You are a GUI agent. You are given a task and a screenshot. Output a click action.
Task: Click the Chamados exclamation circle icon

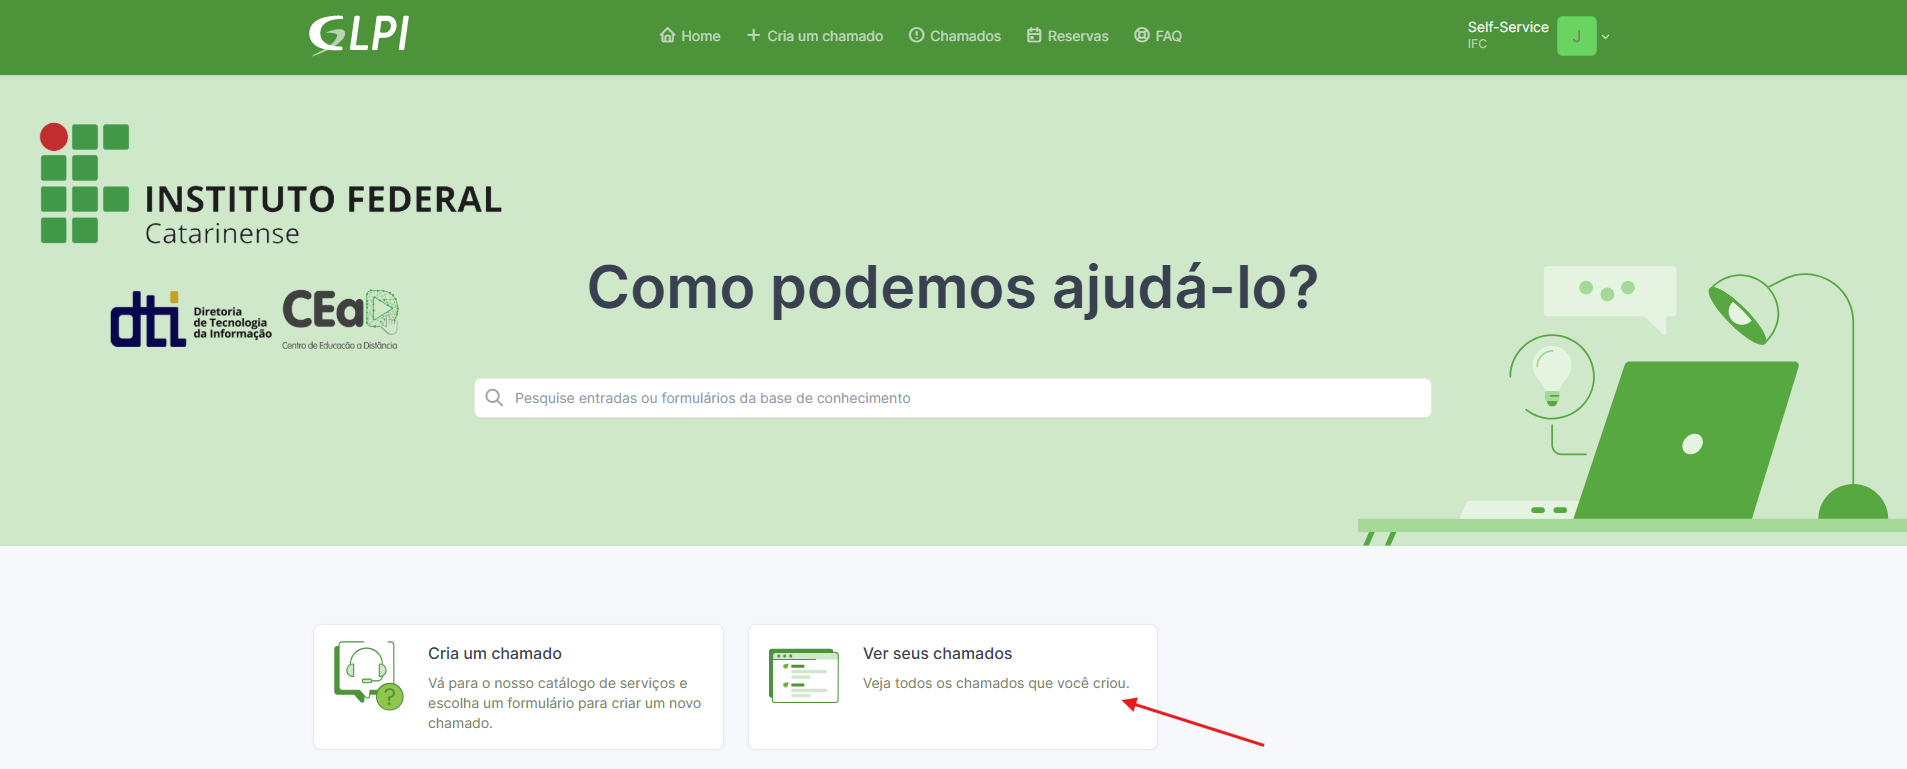pos(916,35)
